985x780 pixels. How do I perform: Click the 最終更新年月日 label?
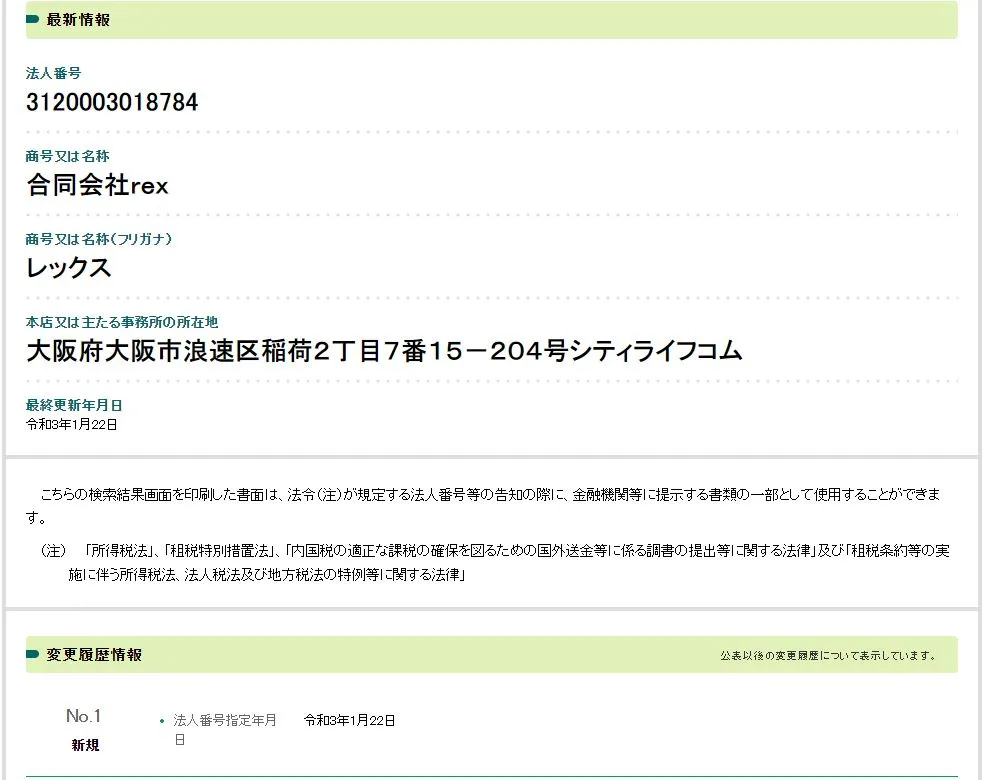pyautogui.click(x=74, y=405)
